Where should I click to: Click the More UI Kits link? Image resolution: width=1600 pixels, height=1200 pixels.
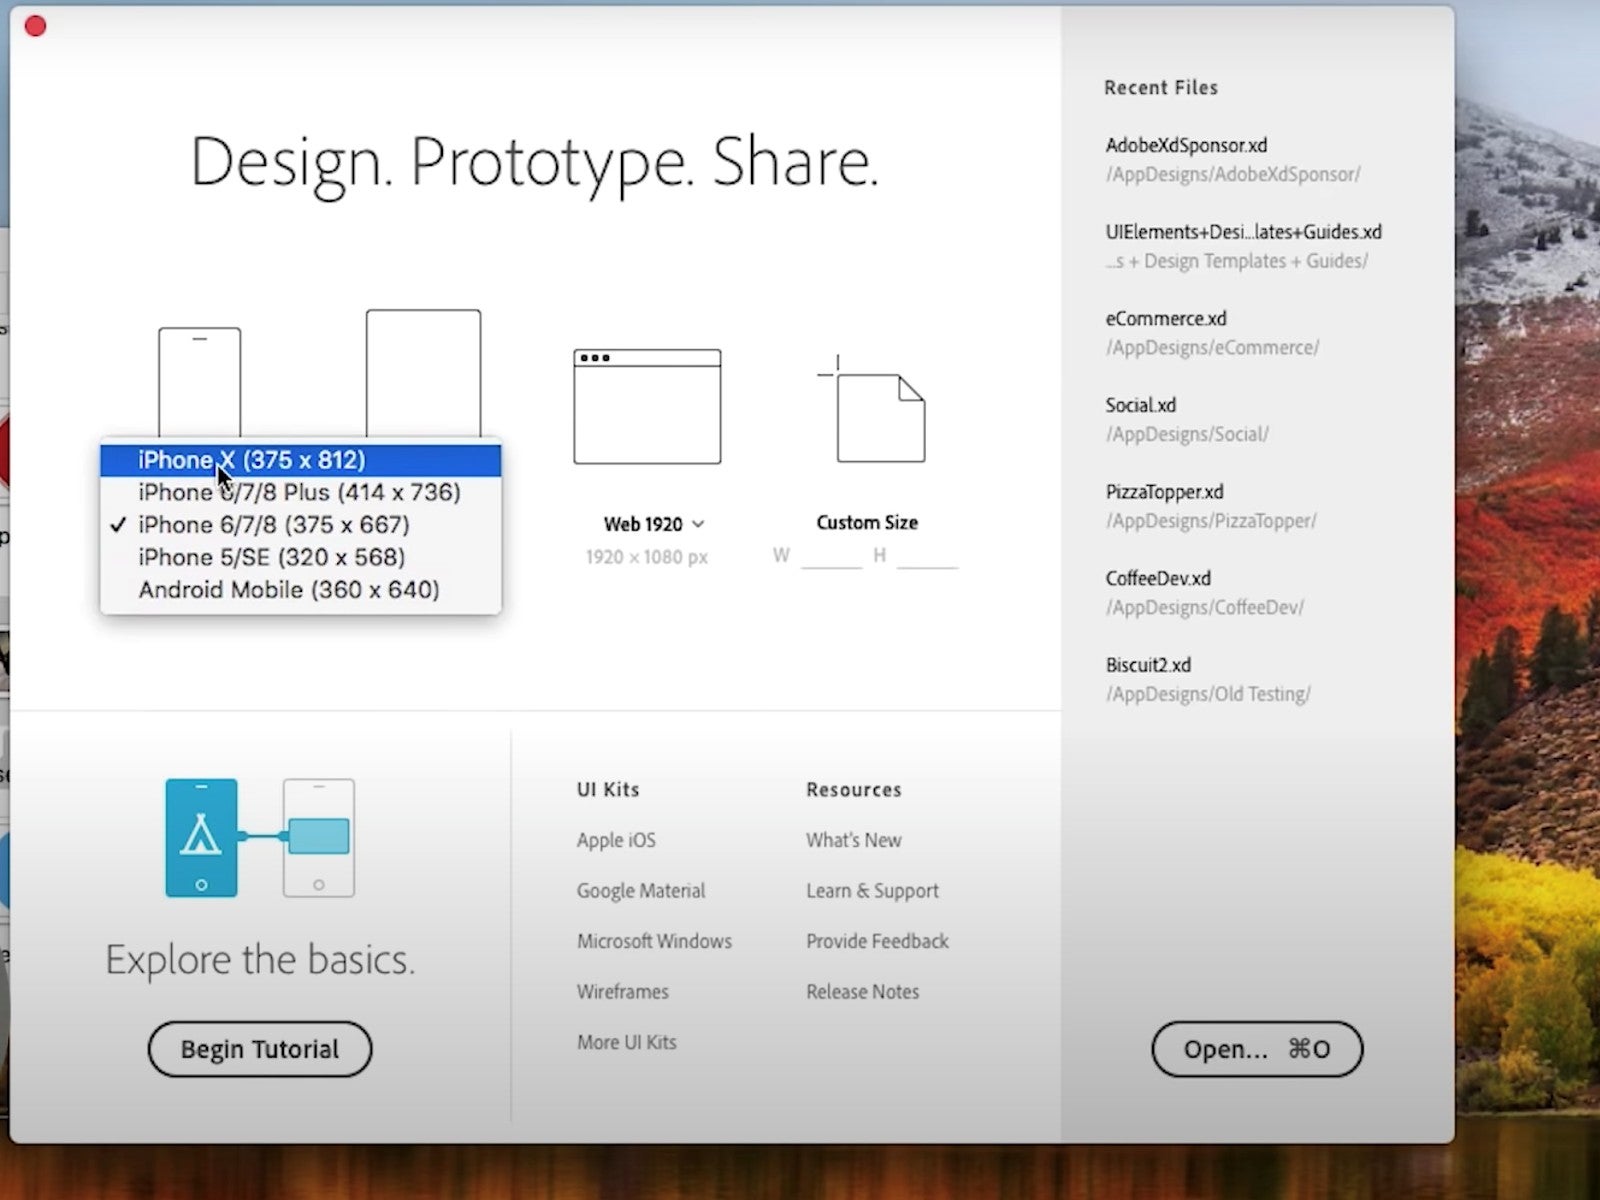626,1042
